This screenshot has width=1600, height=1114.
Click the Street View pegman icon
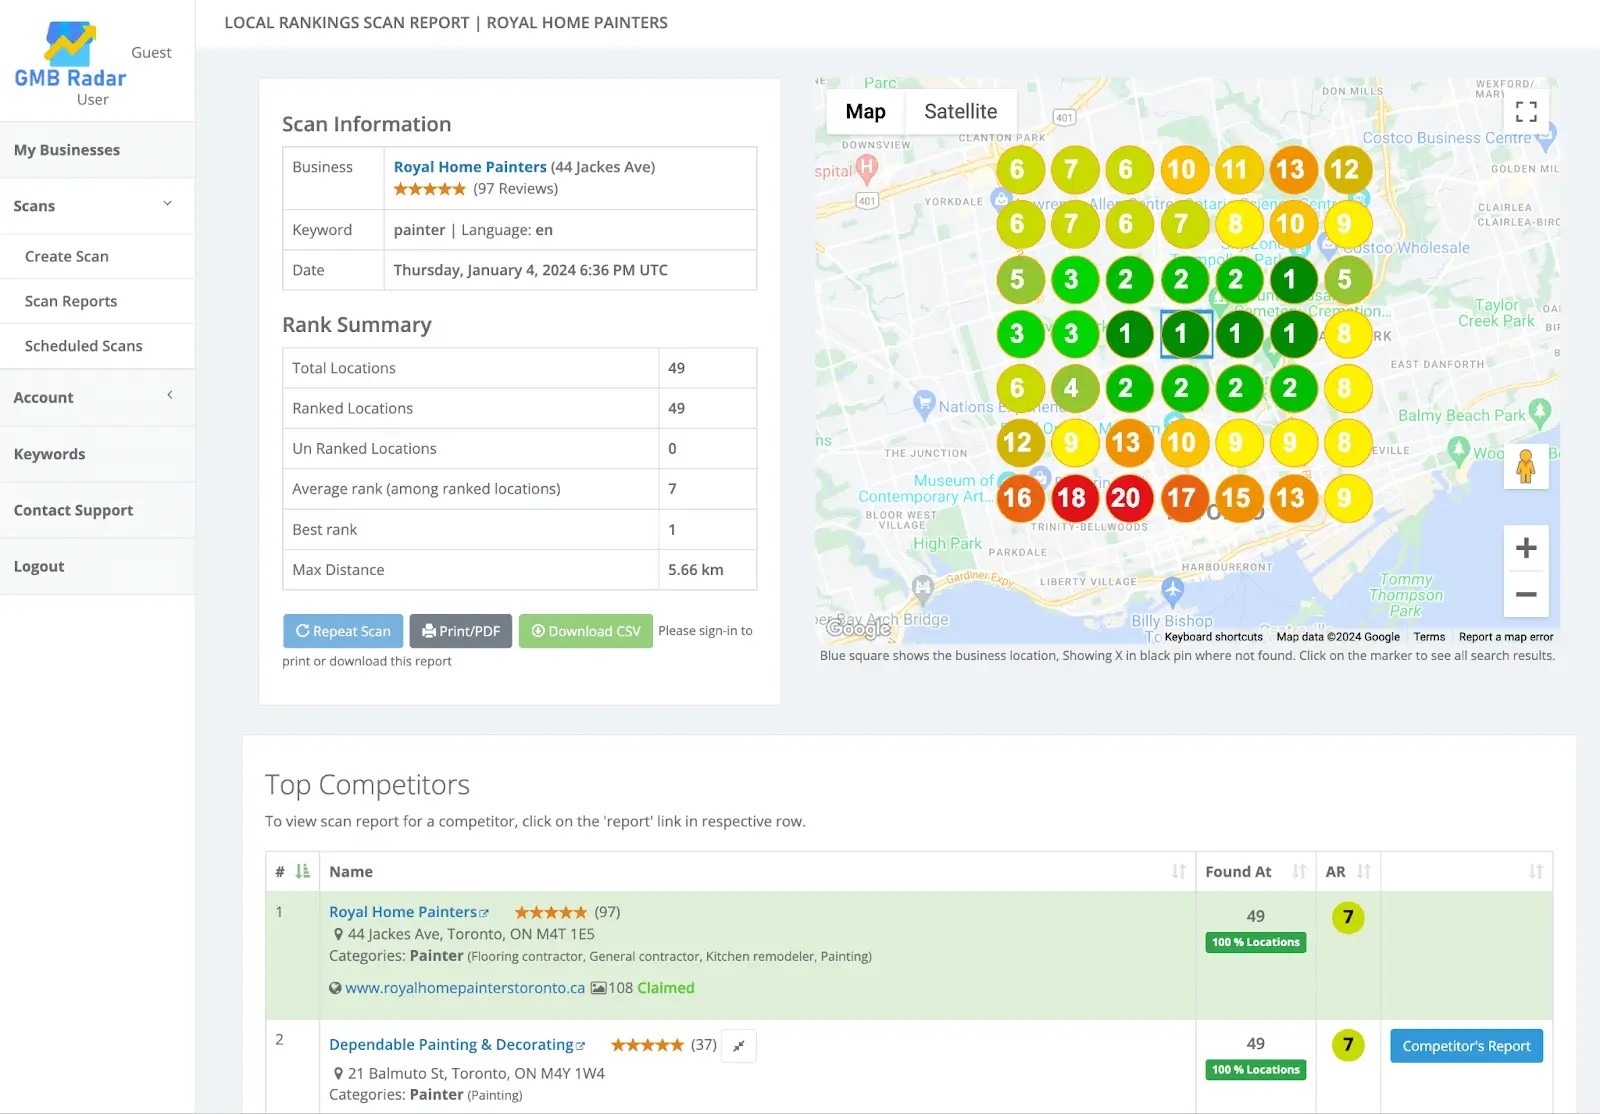(x=1526, y=466)
